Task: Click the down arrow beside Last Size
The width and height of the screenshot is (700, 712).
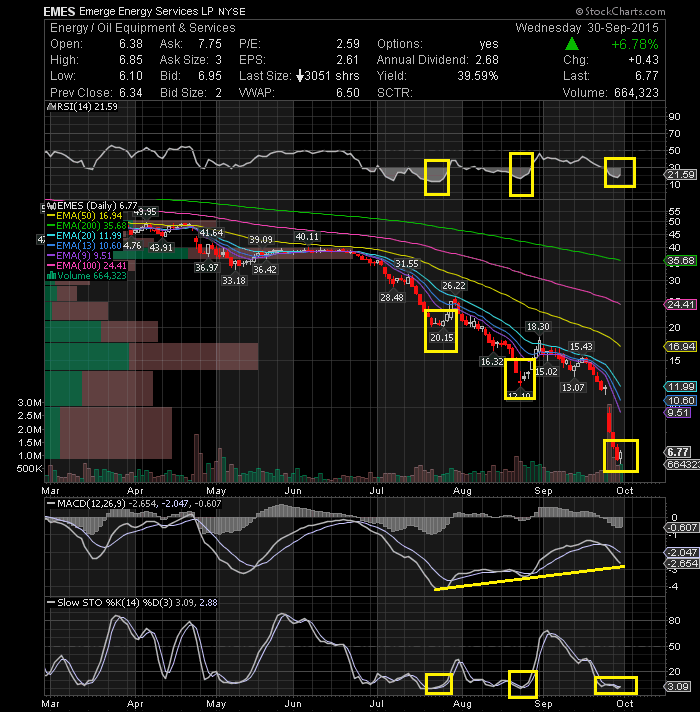Action: point(300,76)
